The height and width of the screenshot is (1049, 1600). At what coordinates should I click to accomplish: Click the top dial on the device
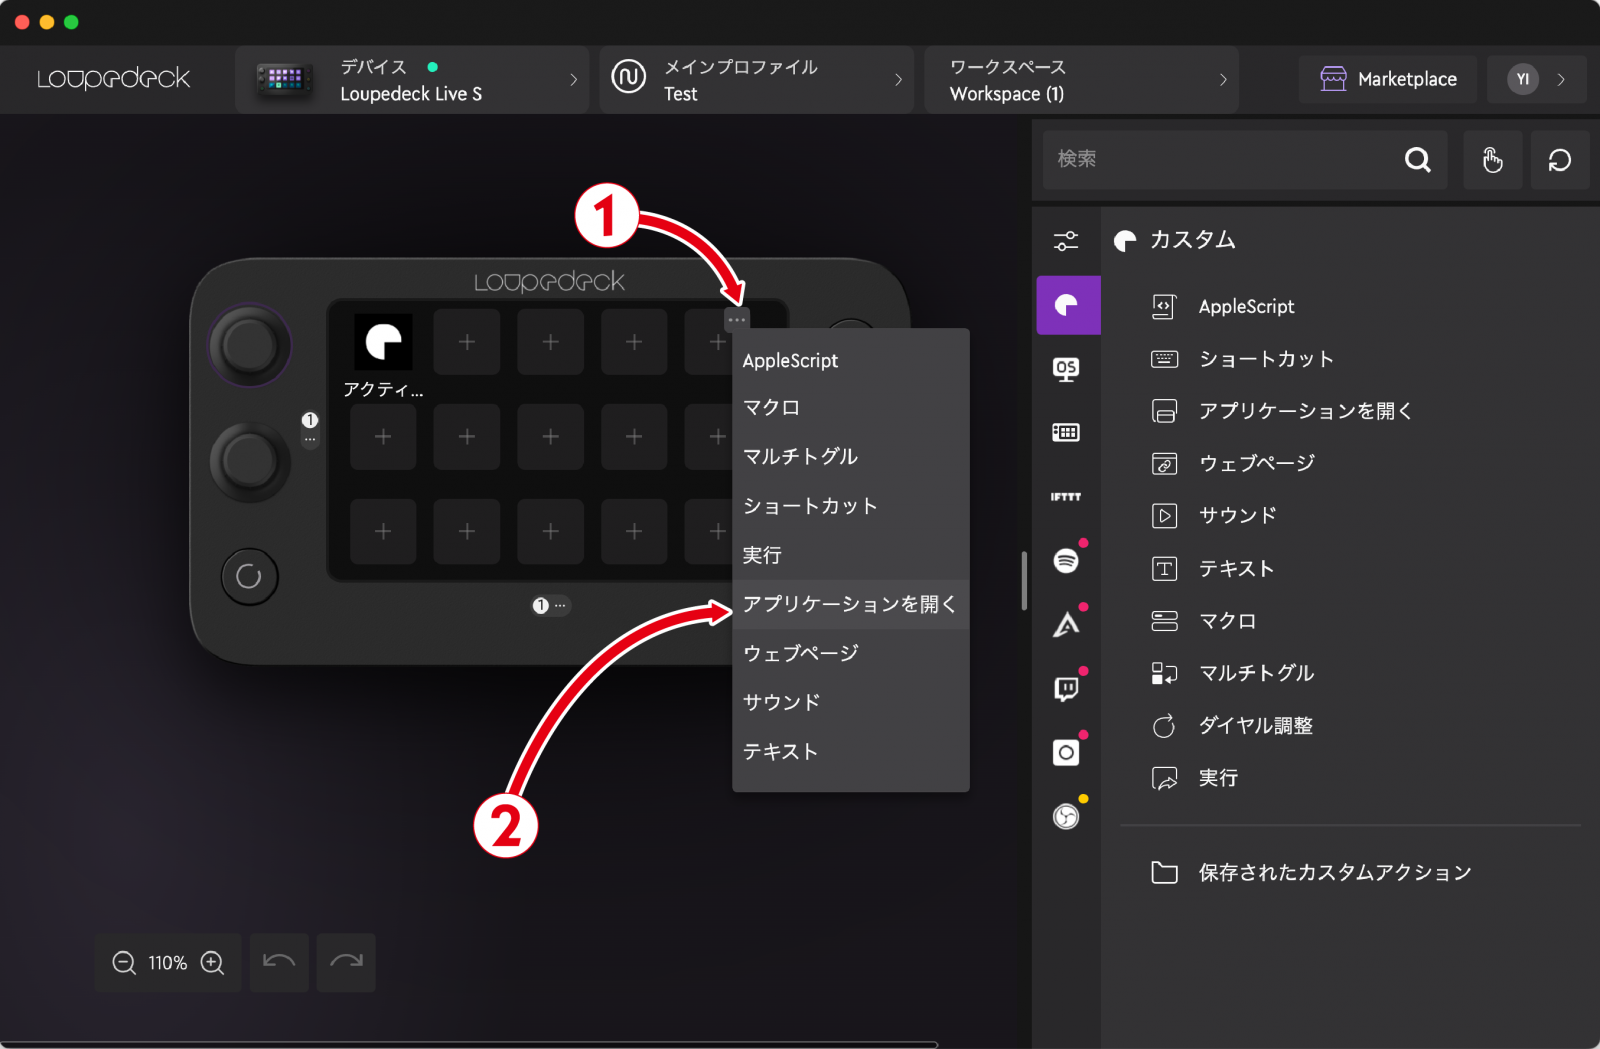[x=249, y=345]
